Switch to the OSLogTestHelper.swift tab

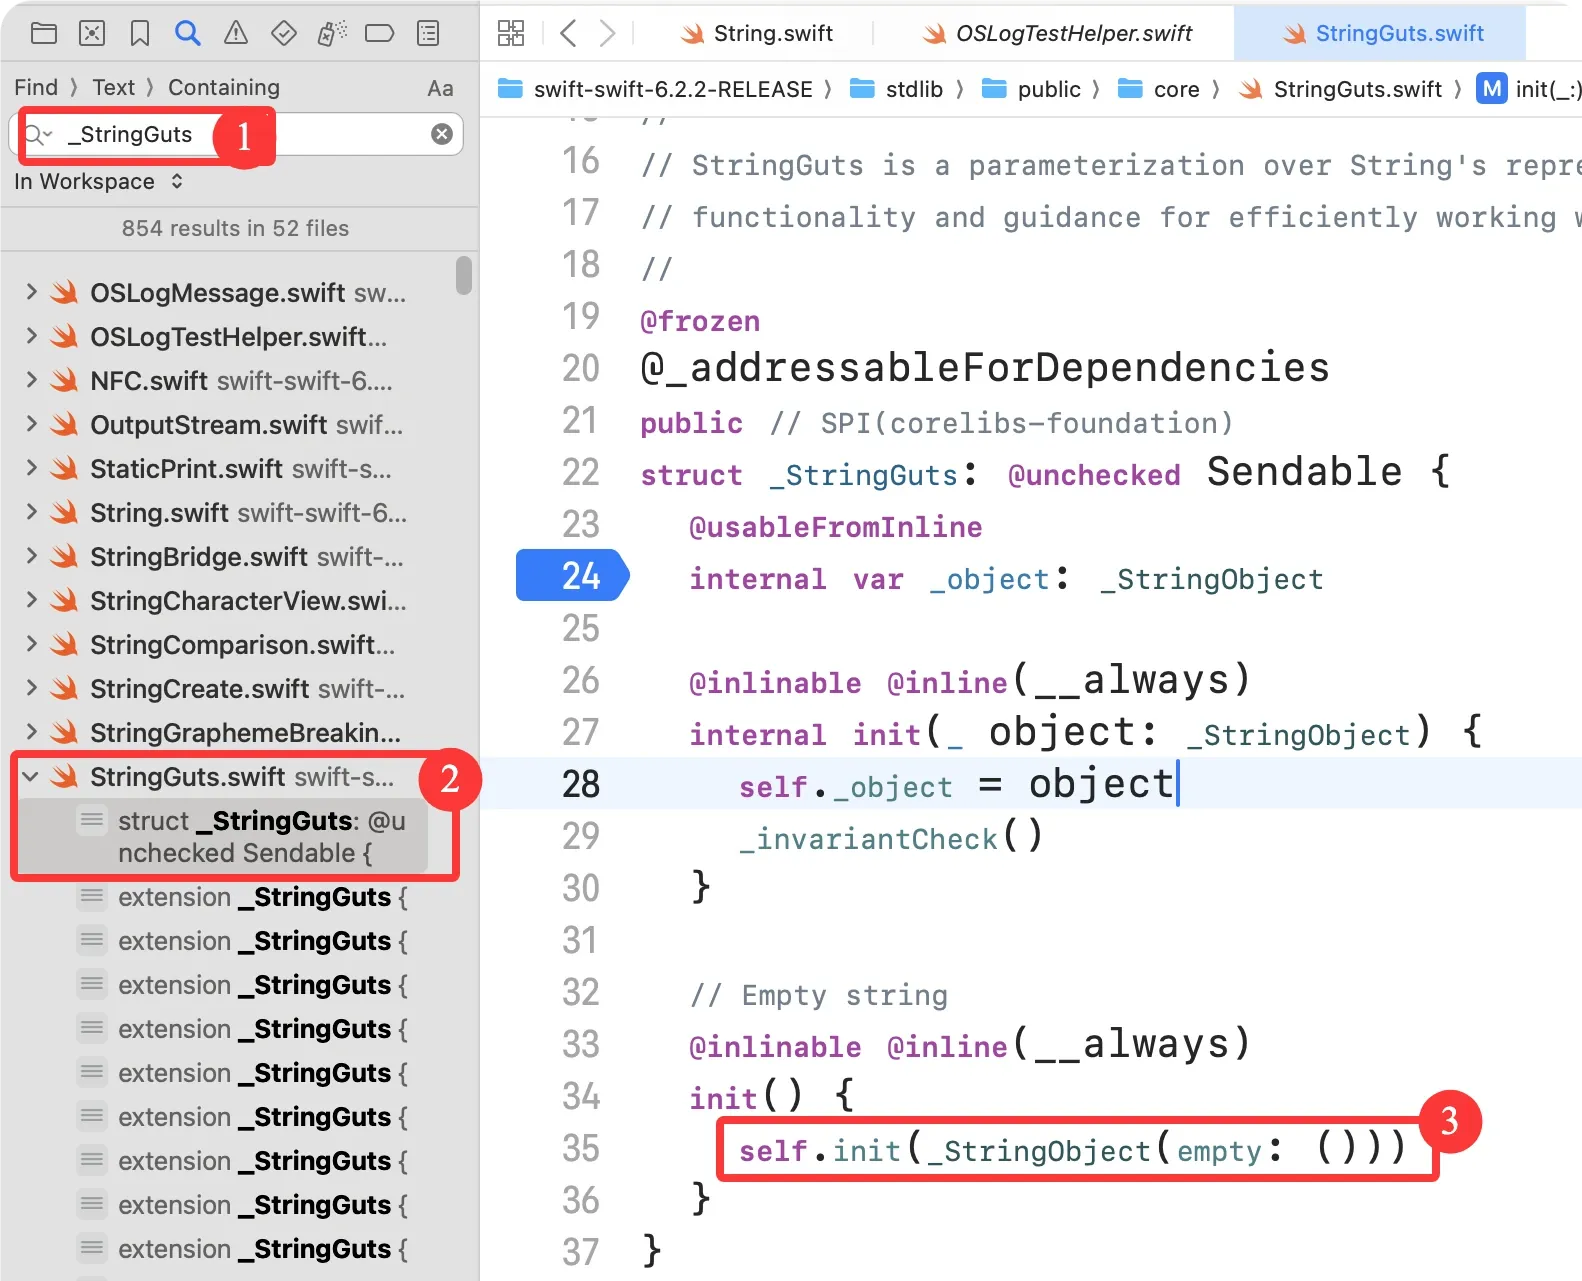[x=1057, y=33]
